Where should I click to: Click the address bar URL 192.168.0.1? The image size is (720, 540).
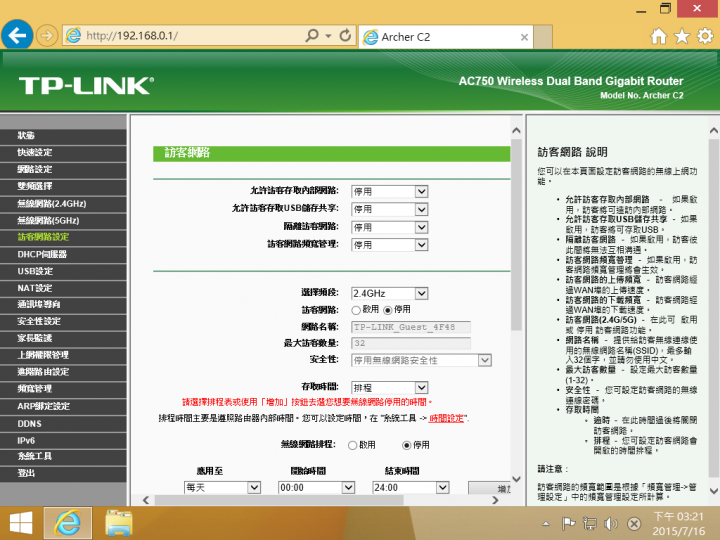point(132,36)
